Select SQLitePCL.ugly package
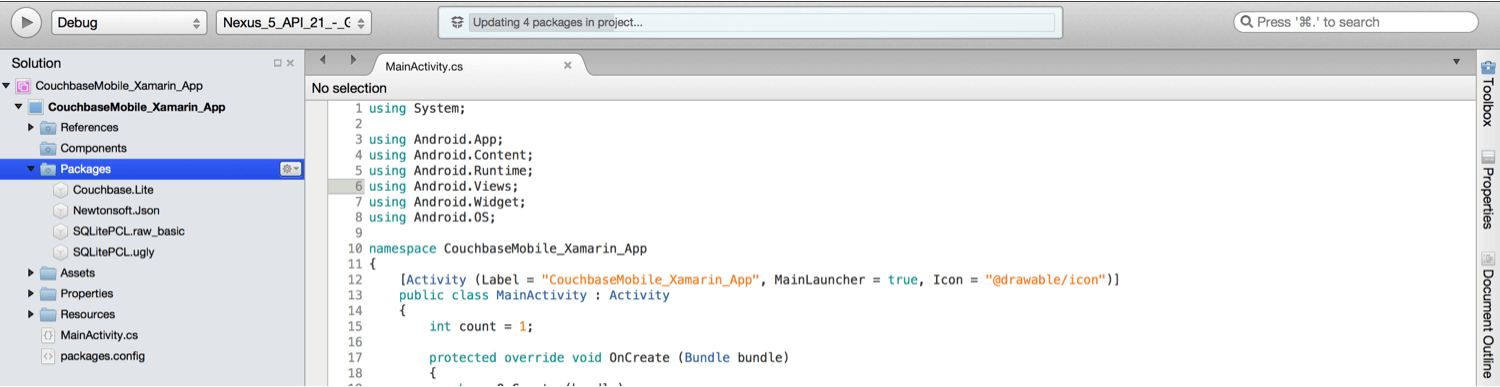 pos(114,252)
